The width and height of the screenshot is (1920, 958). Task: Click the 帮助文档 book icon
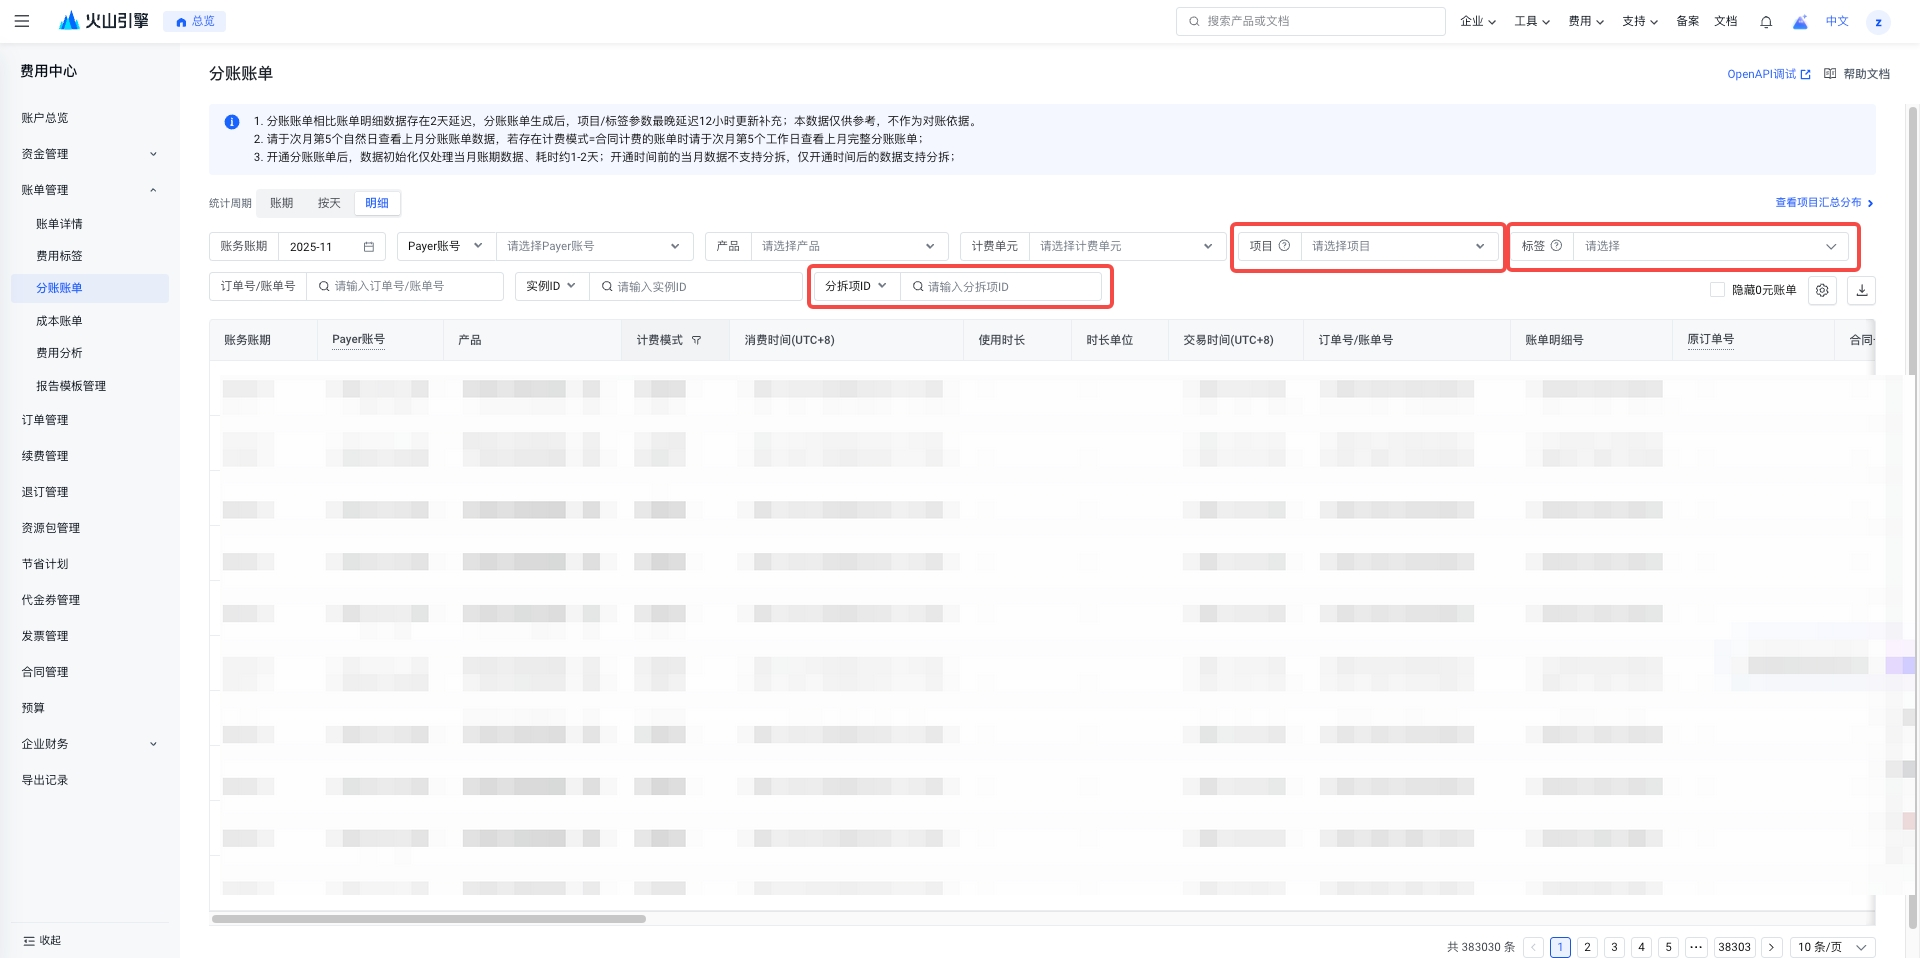click(x=1830, y=74)
